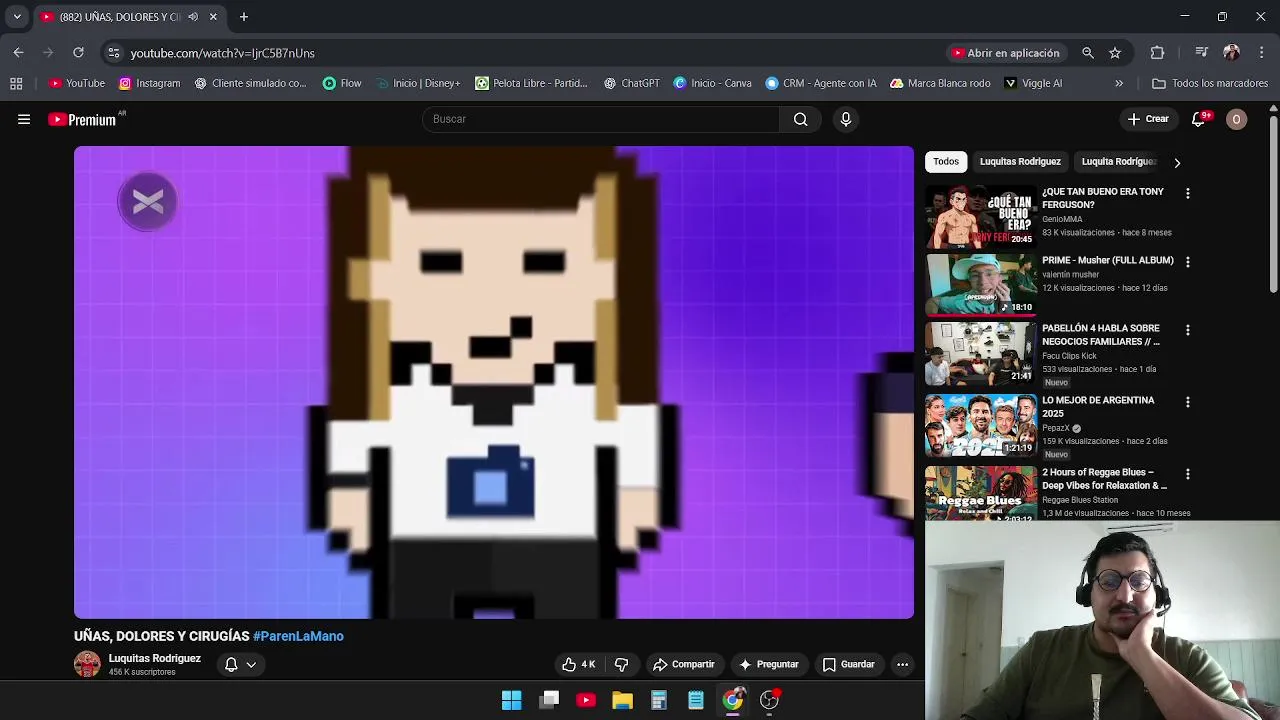Open the YouTube account avatar menu
The image size is (1280, 720).
(1236, 119)
